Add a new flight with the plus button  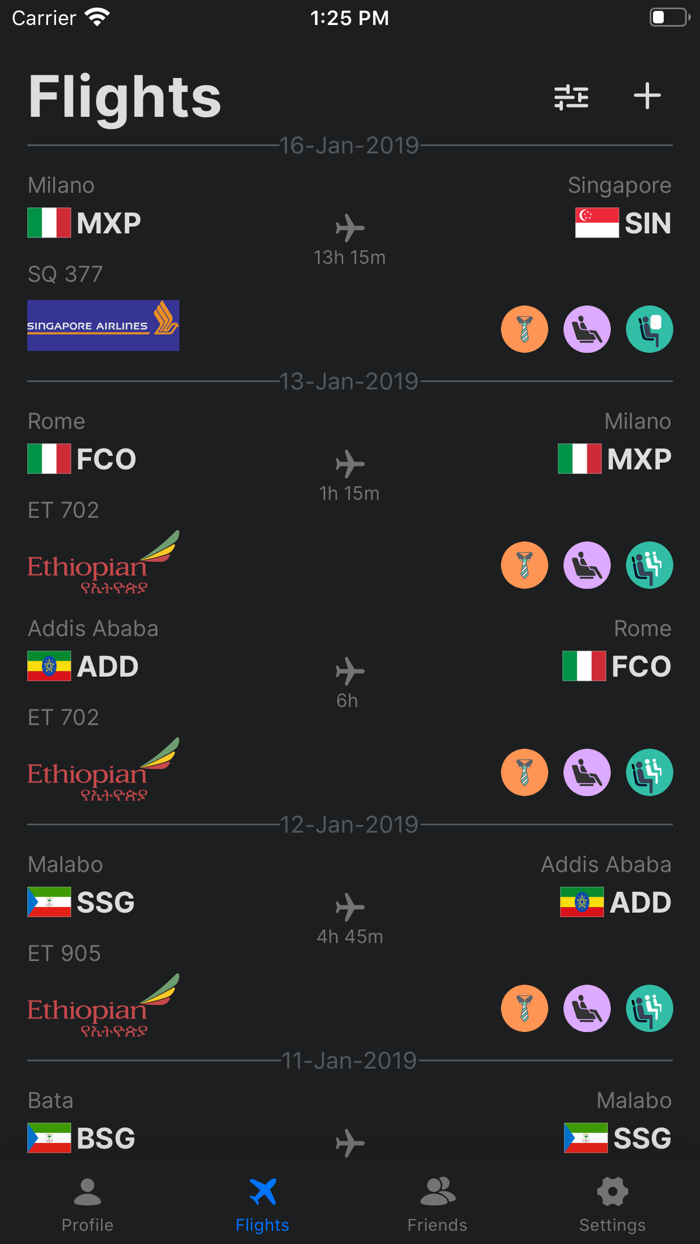point(646,95)
